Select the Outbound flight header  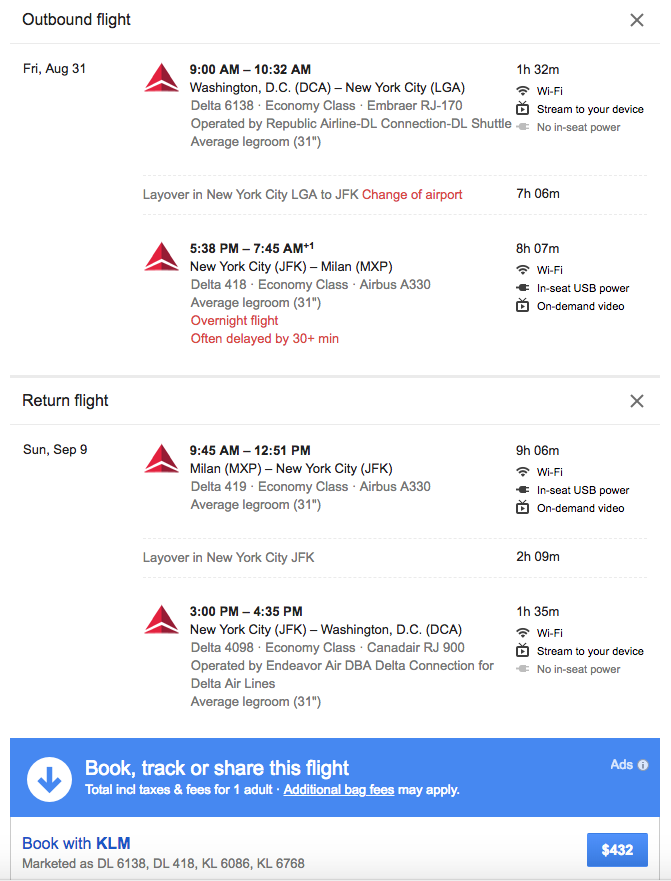(76, 20)
